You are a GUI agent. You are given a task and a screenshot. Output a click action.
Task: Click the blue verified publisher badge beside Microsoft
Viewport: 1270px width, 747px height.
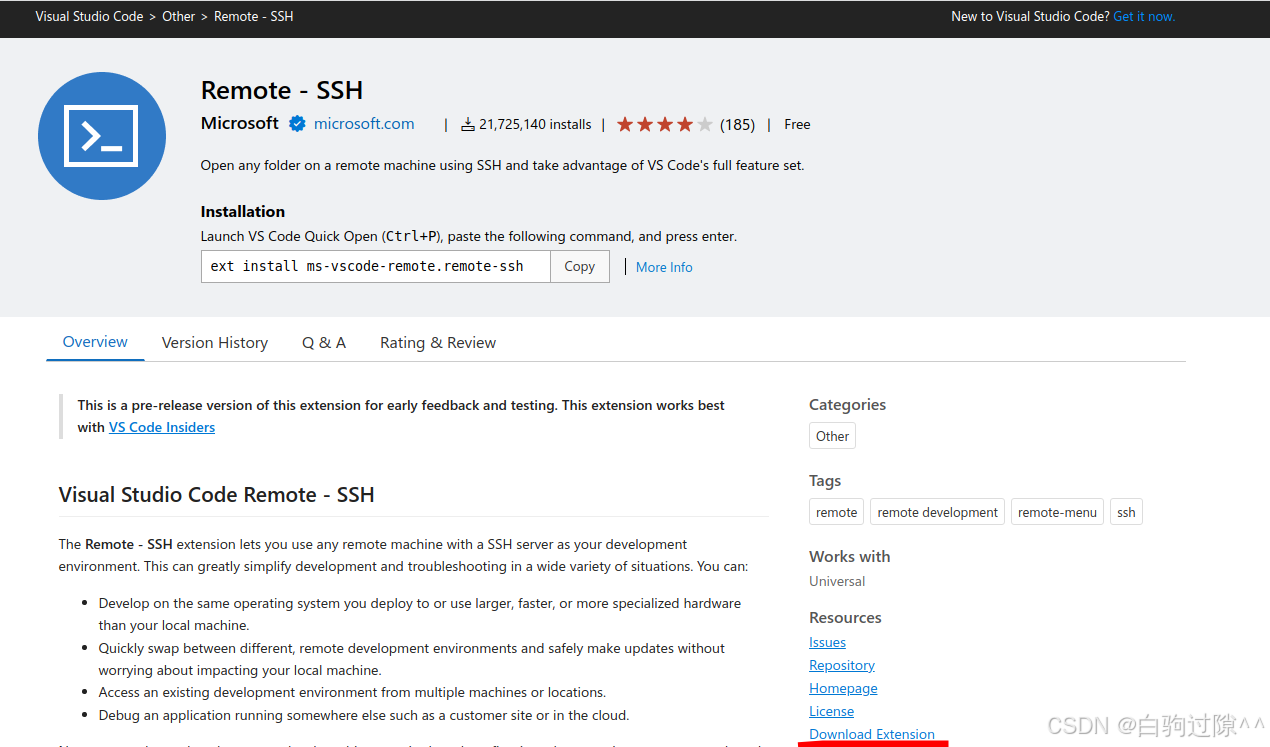pos(297,123)
